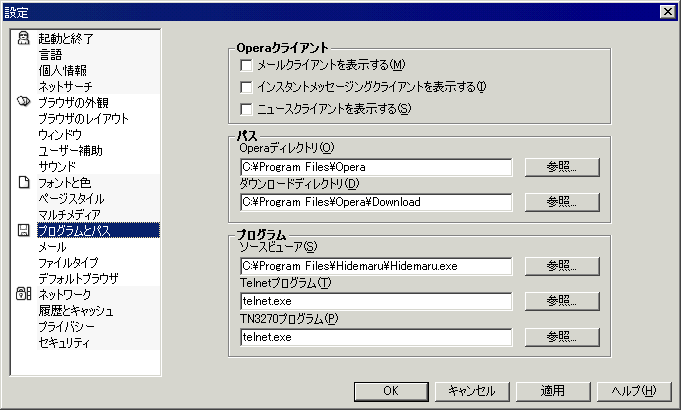Click the ネットワーク category icon
The height and width of the screenshot is (410, 681).
(x=24, y=294)
